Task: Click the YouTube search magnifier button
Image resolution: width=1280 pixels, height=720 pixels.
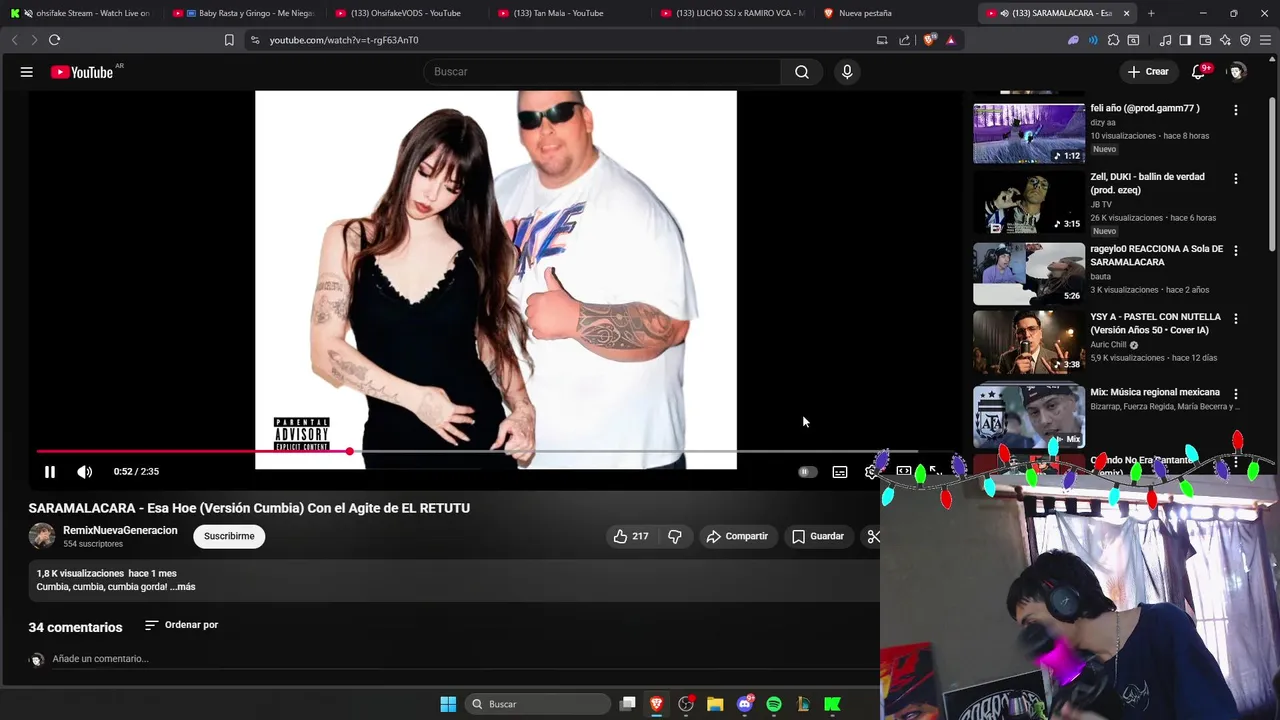Action: click(801, 72)
